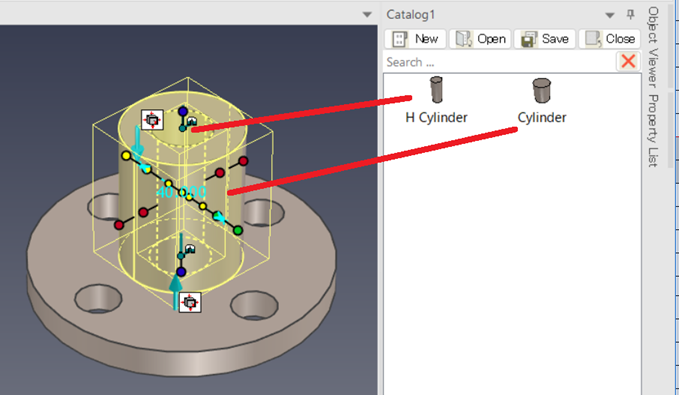679x395 pixels.
Task: Open the Property List side tab
Action: pos(653,130)
